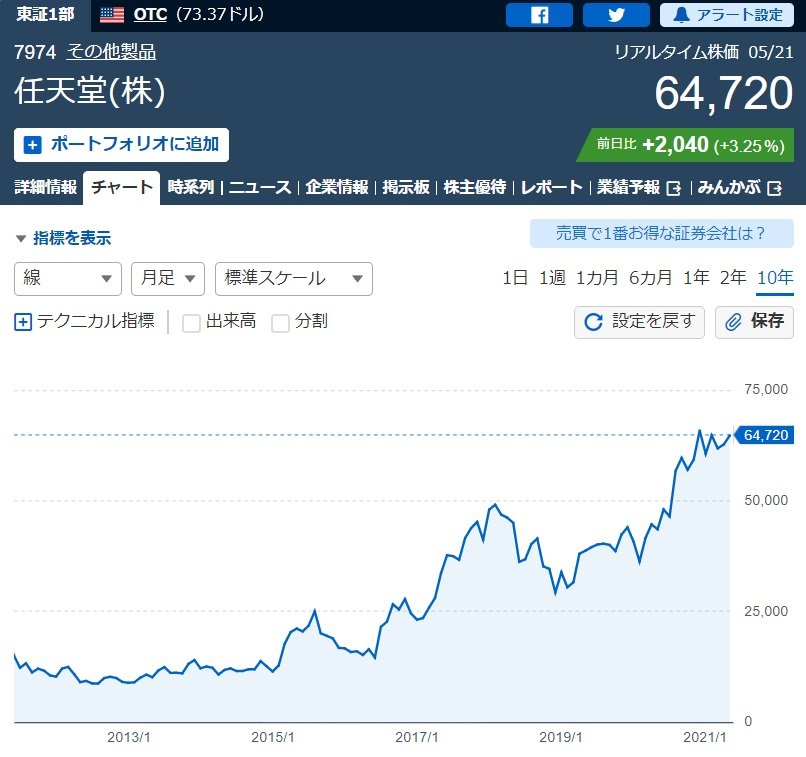Click the その他製品 category link
Viewport: 806px width, 757px height.
click(111, 53)
